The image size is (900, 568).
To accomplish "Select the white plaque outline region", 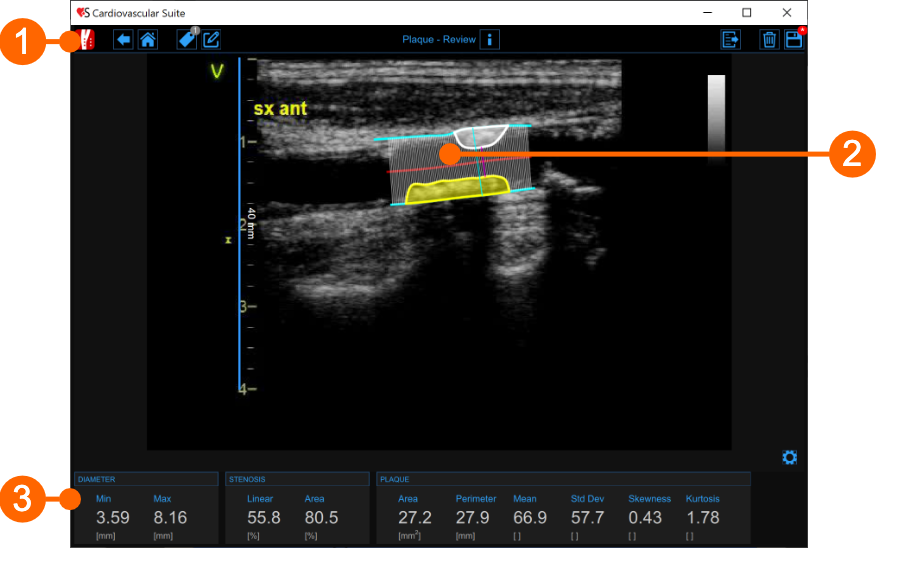I will point(480,136).
